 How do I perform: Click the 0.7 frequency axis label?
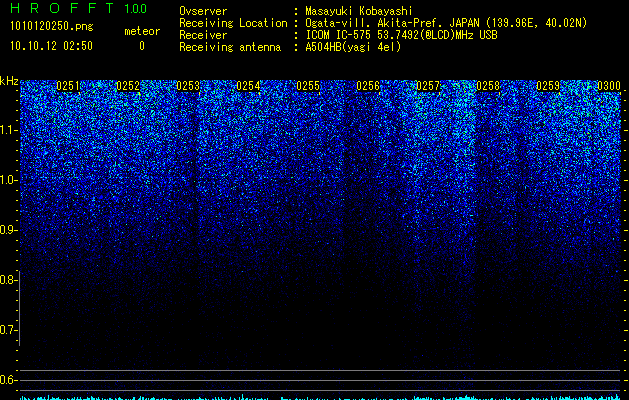(9, 330)
